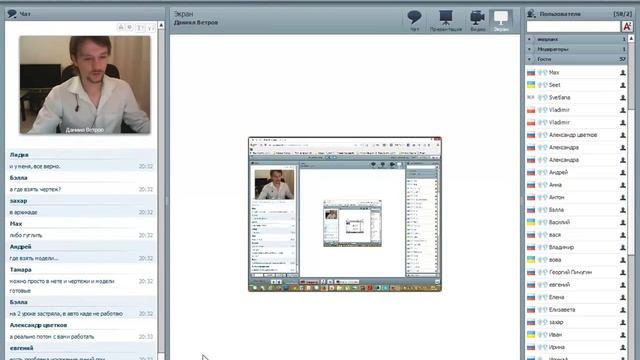Click person icon for Александр цветков in user list
640x360 pixels.
point(622,135)
